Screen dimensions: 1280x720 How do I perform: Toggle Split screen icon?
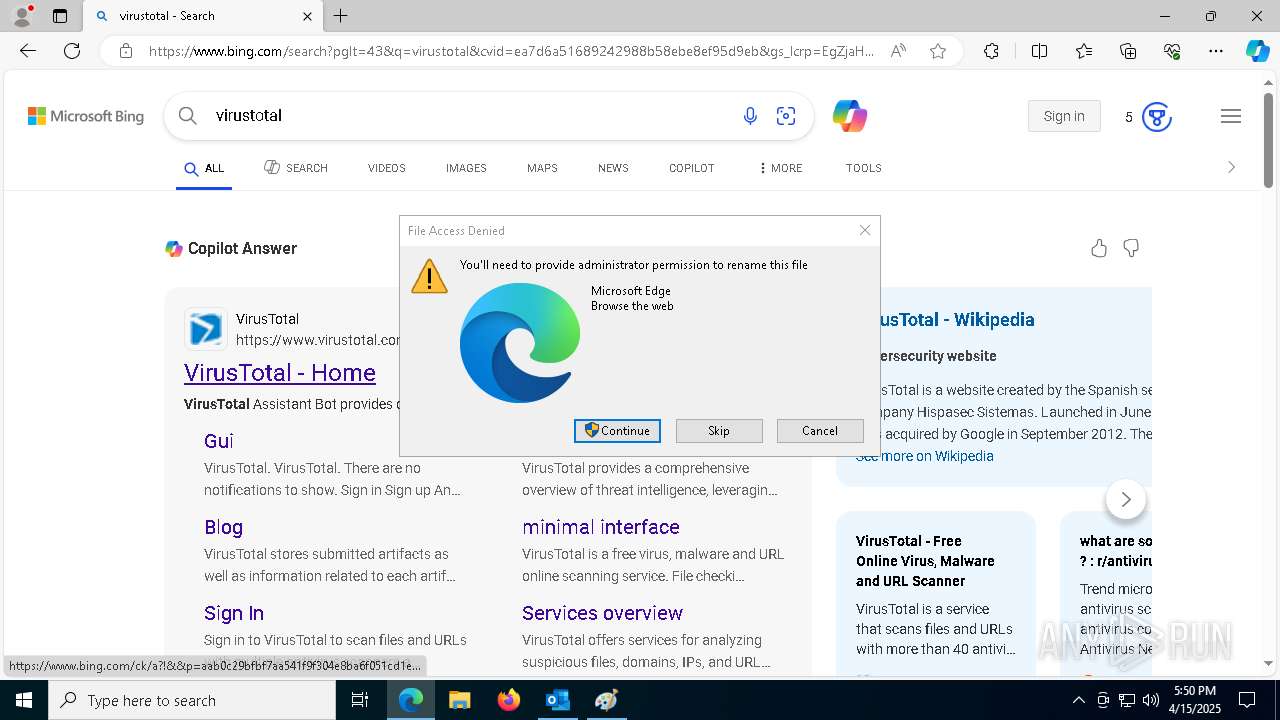tap(1039, 51)
